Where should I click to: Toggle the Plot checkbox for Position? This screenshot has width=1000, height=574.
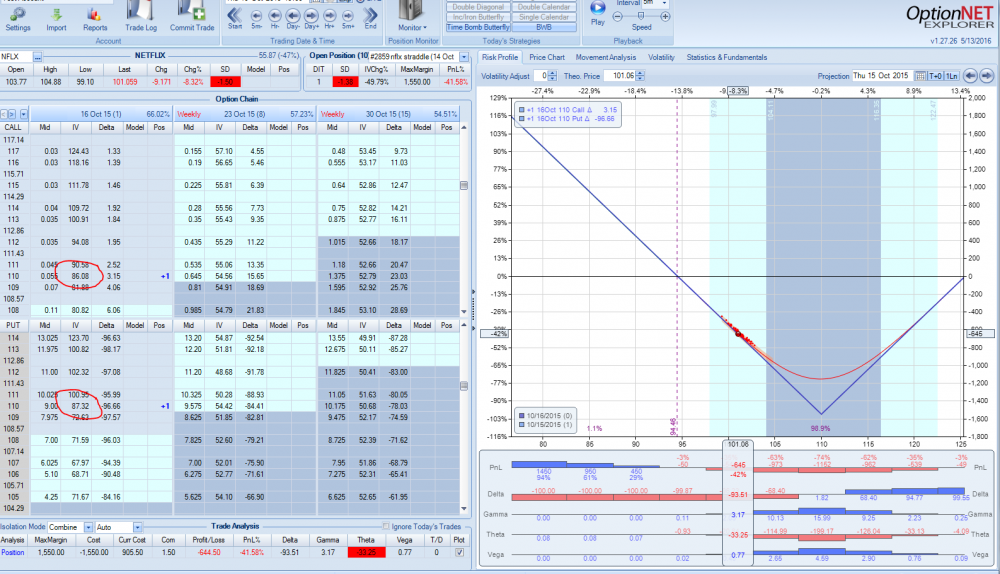pos(460,552)
